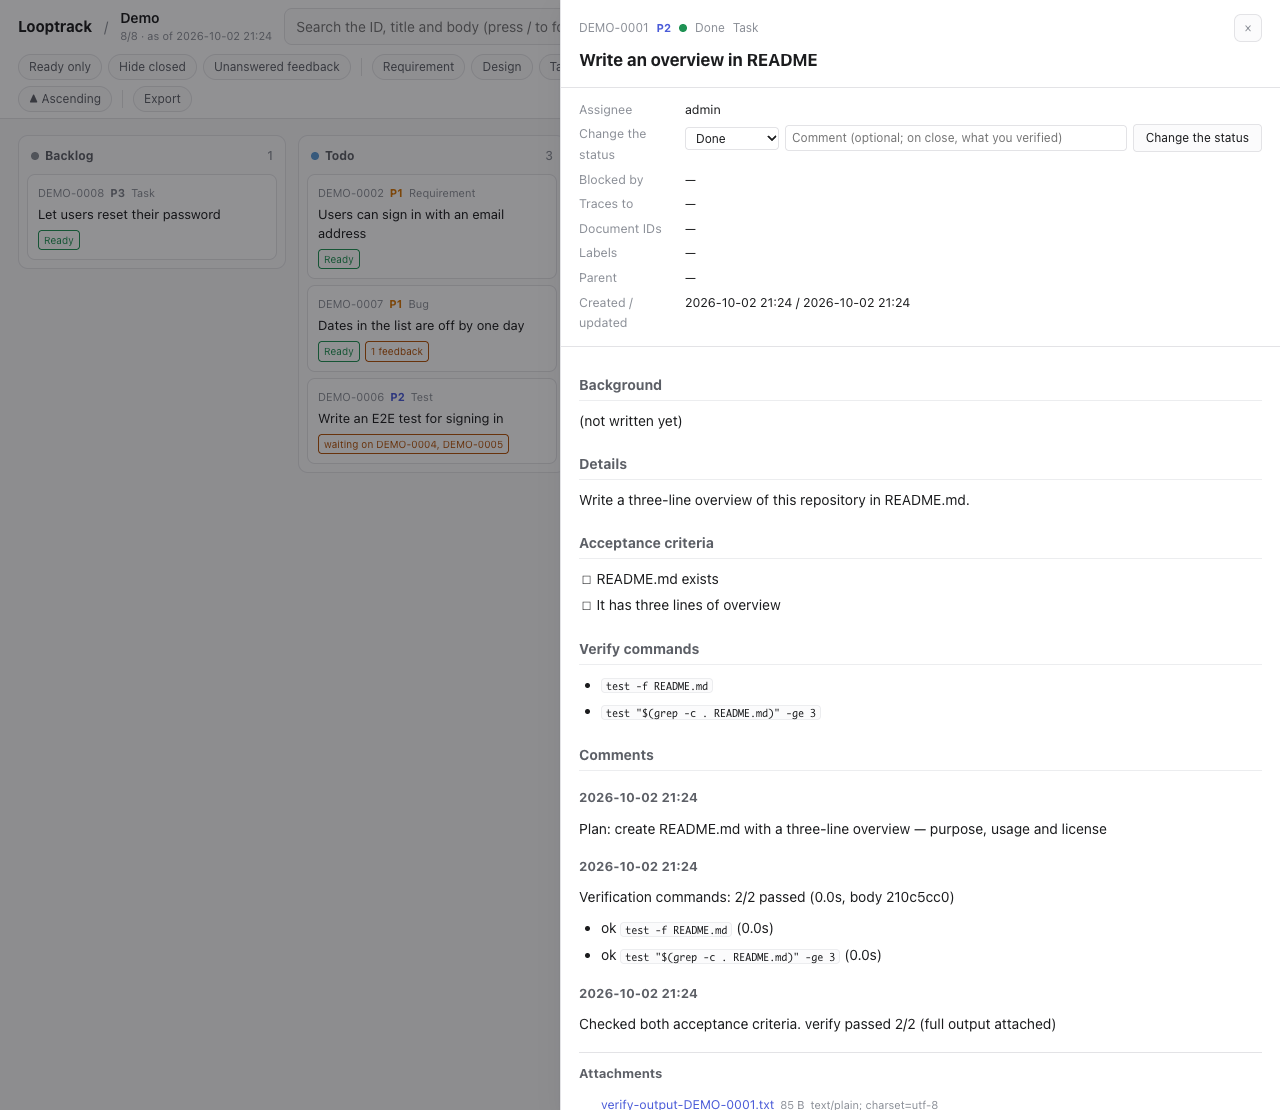
Task: Click the Ready badge on DEMO-0008 card
Action: (59, 241)
